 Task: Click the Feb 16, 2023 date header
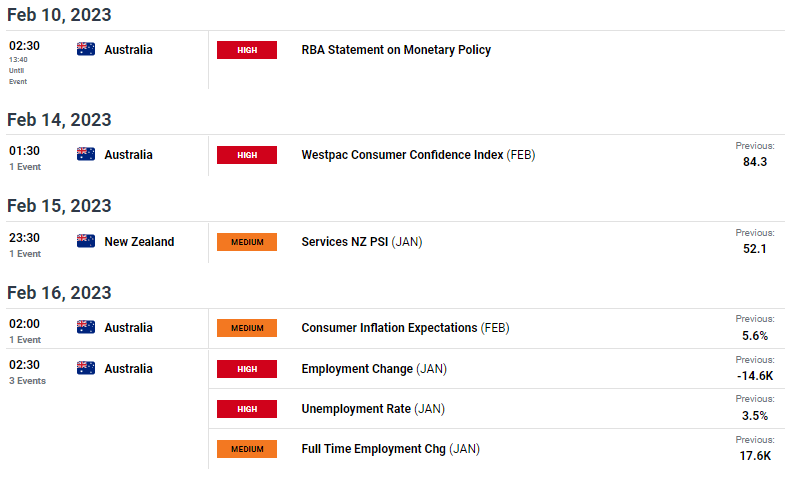[59, 293]
